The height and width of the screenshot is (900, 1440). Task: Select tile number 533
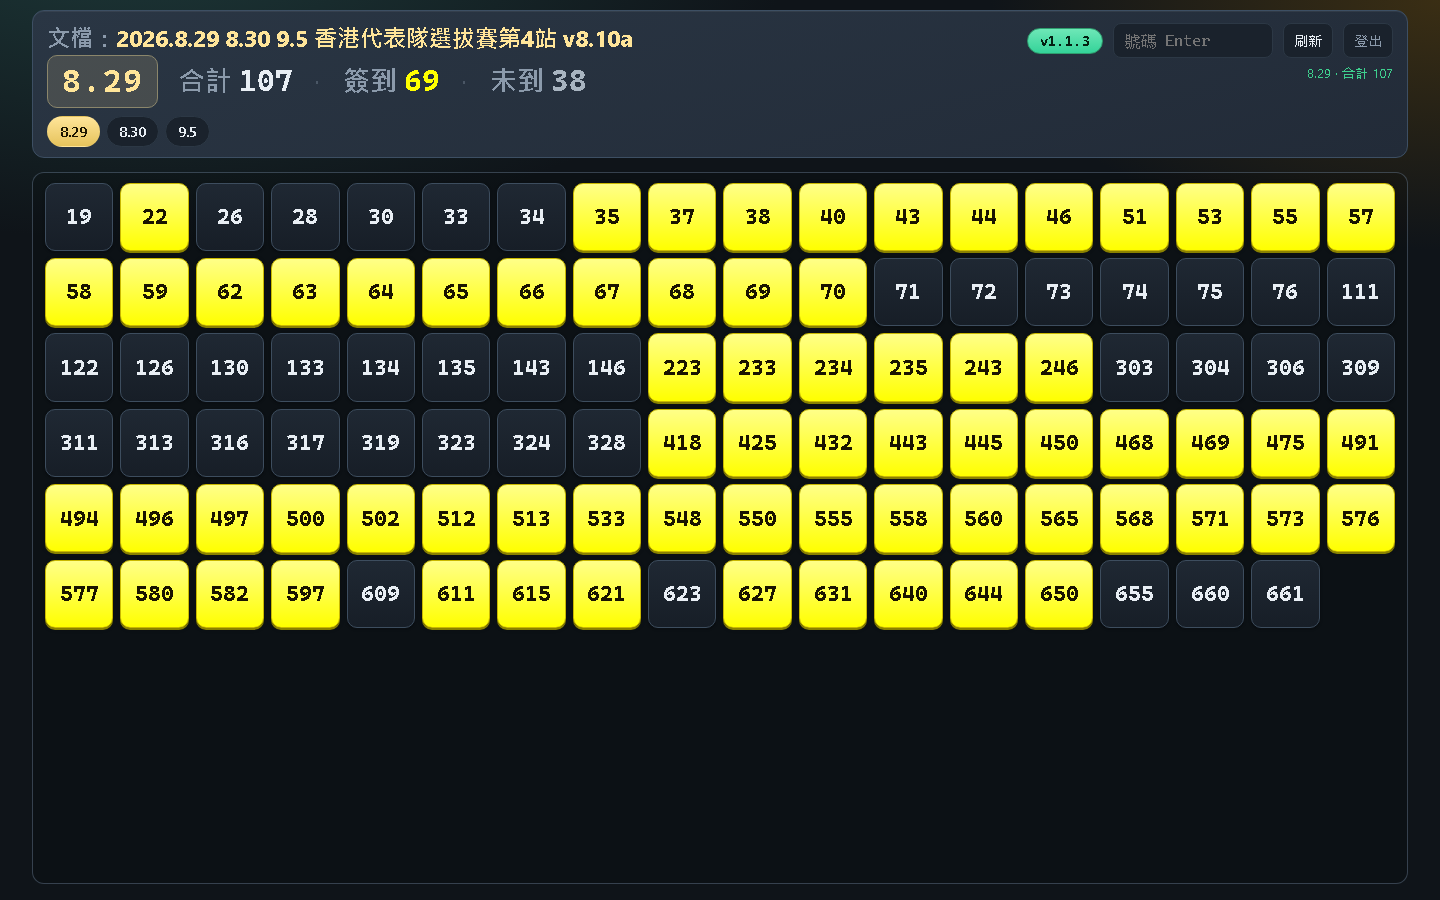point(607,519)
